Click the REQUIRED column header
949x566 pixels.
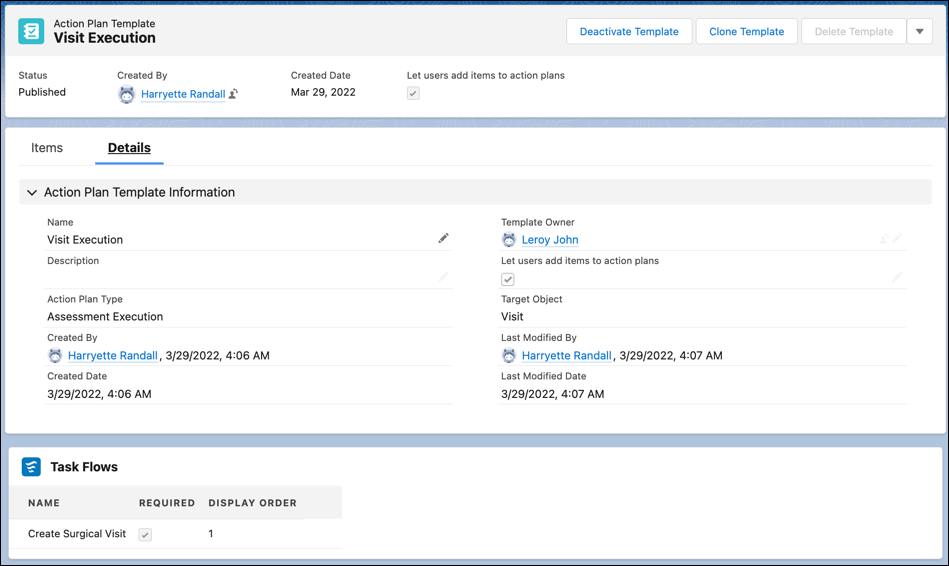(167, 503)
